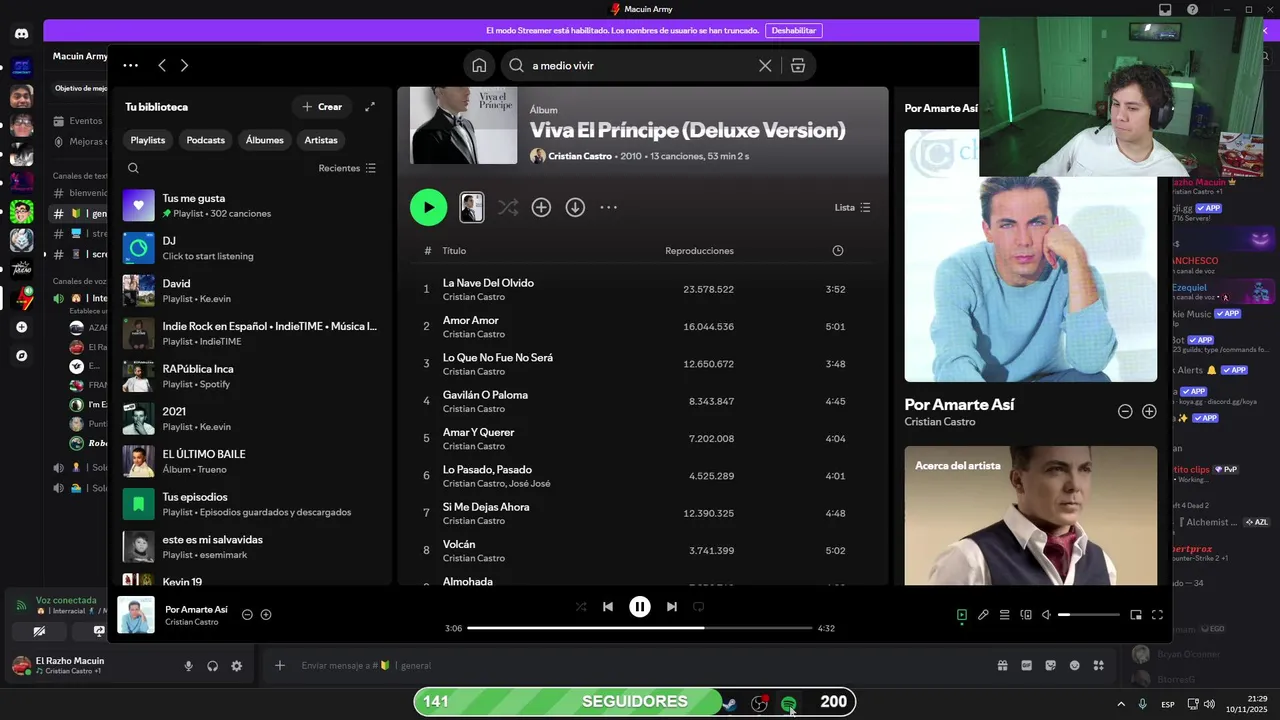Deafen with headphones icon in Discord

[213, 666]
